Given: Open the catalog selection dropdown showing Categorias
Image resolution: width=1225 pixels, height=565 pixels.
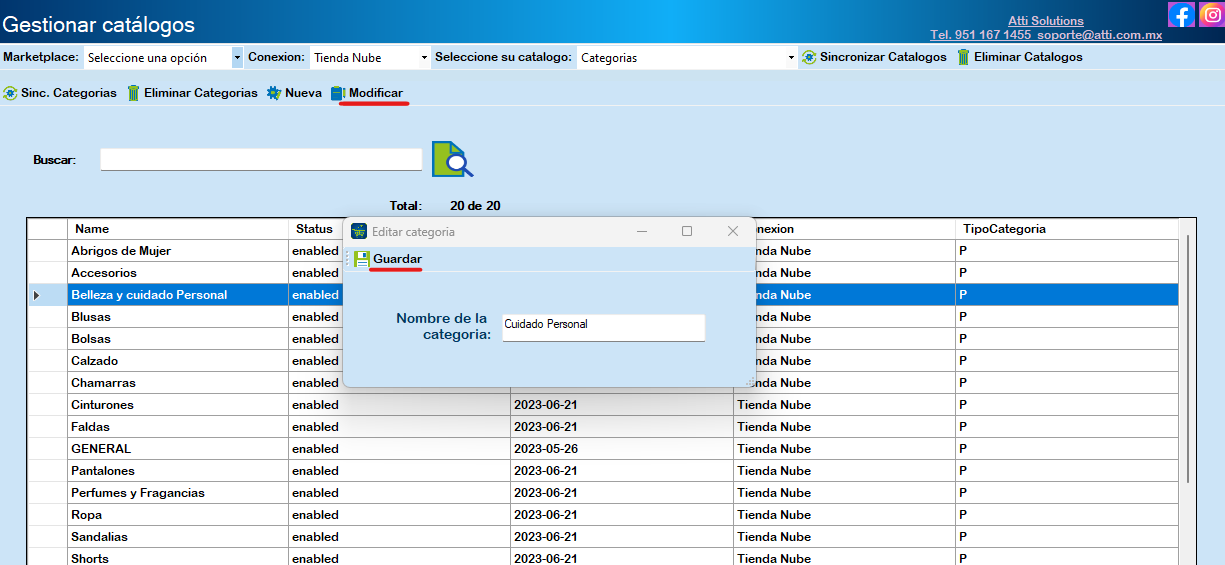Looking at the screenshot, I should click(x=687, y=58).
